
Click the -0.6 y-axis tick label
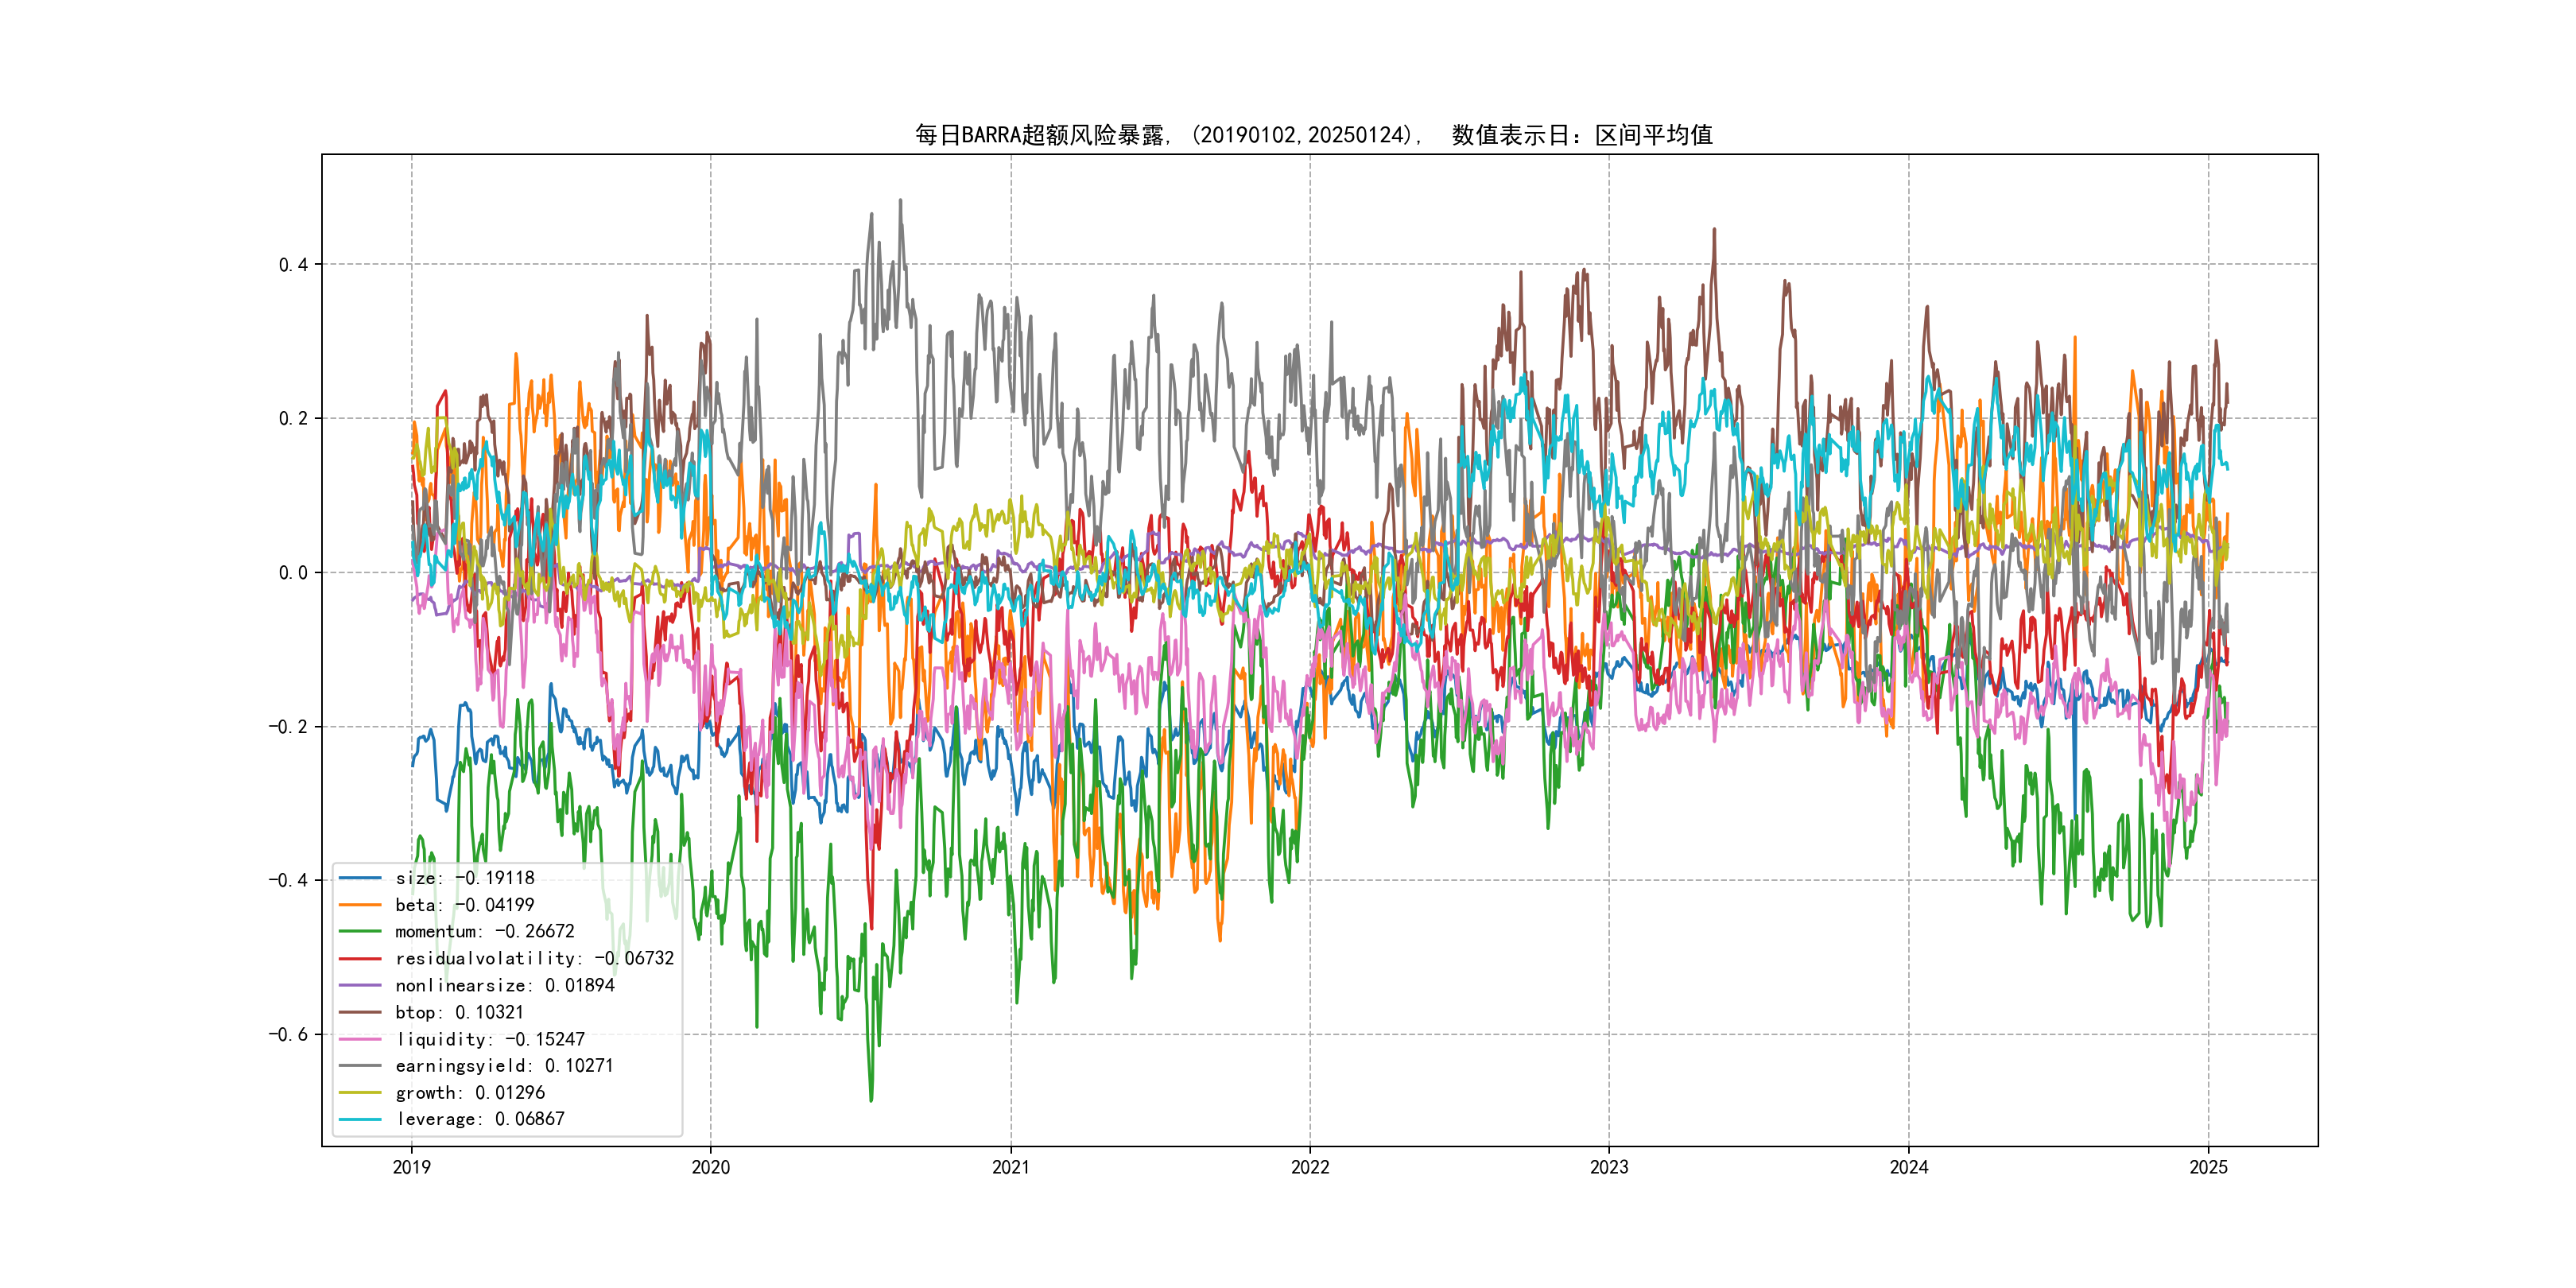(x=288, y=1034)
